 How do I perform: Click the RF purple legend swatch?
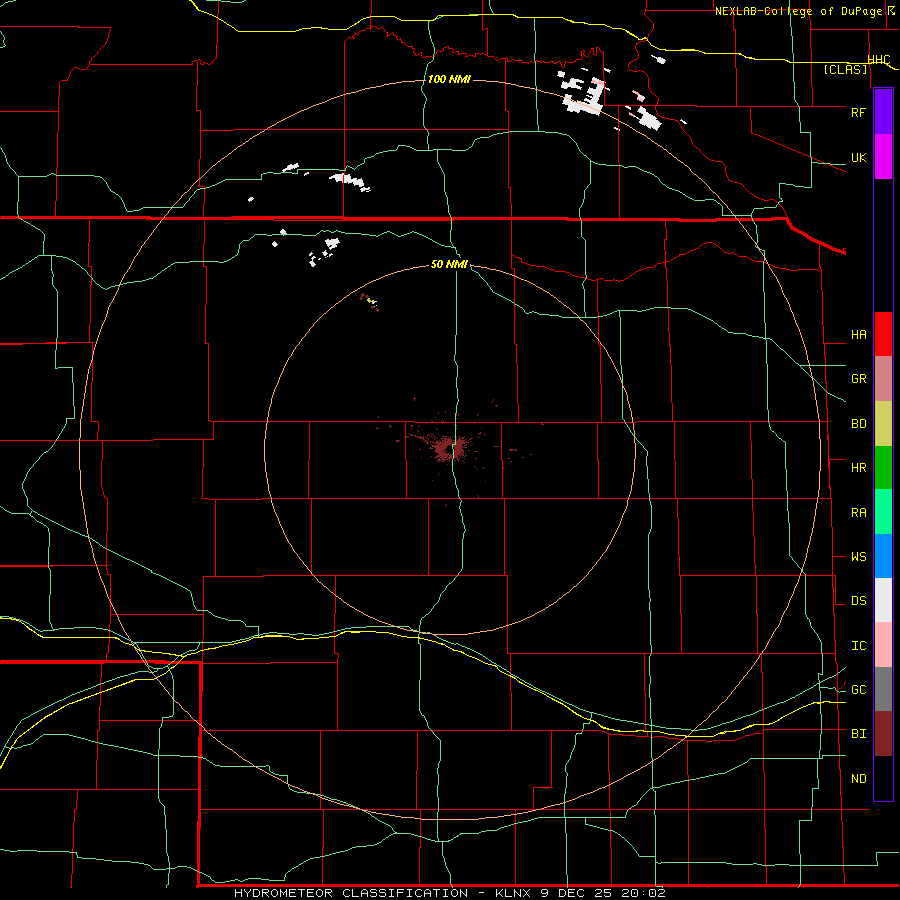pos(883,112)
